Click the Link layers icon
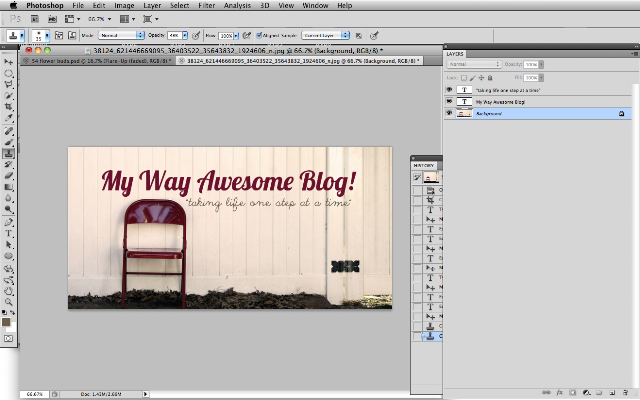 pyautogui.click(x=547, y=393)
